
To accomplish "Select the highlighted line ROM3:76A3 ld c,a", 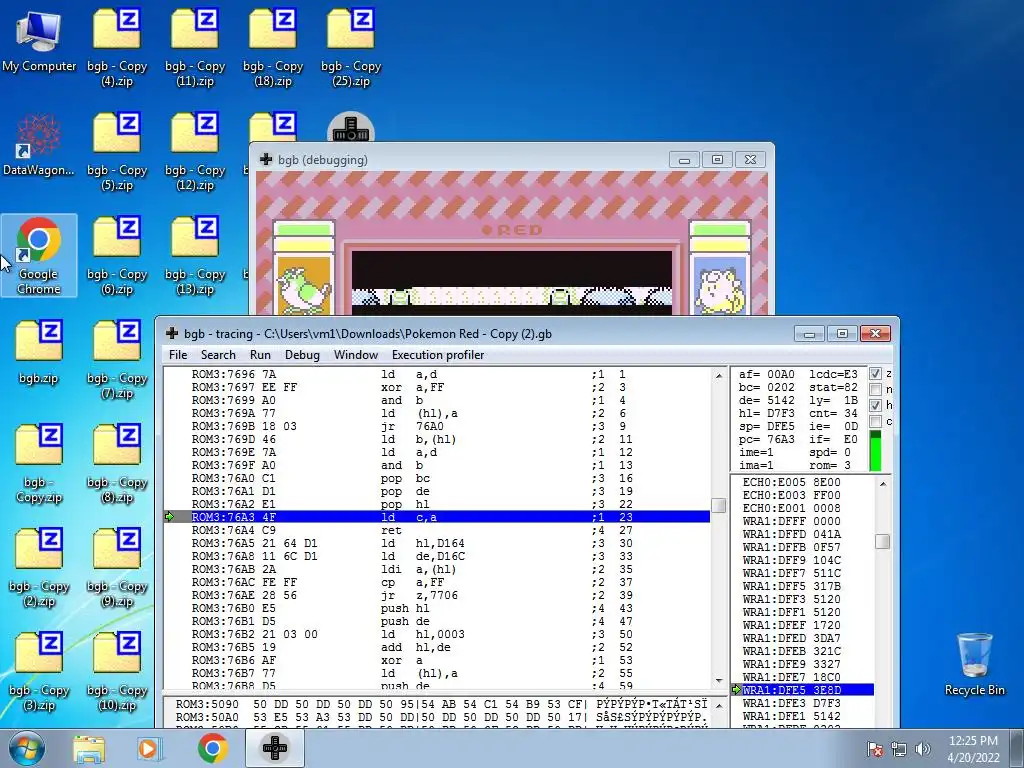I will point(436,517).
